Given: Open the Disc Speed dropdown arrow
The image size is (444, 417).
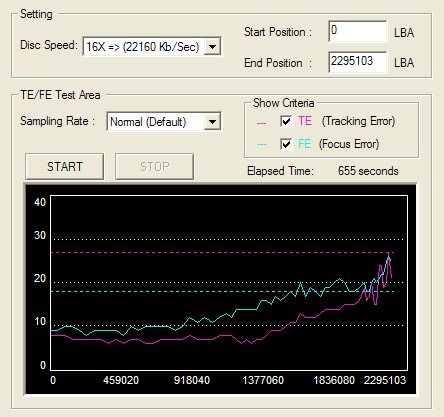Looking at the screenshot, I should click(212, 46).
